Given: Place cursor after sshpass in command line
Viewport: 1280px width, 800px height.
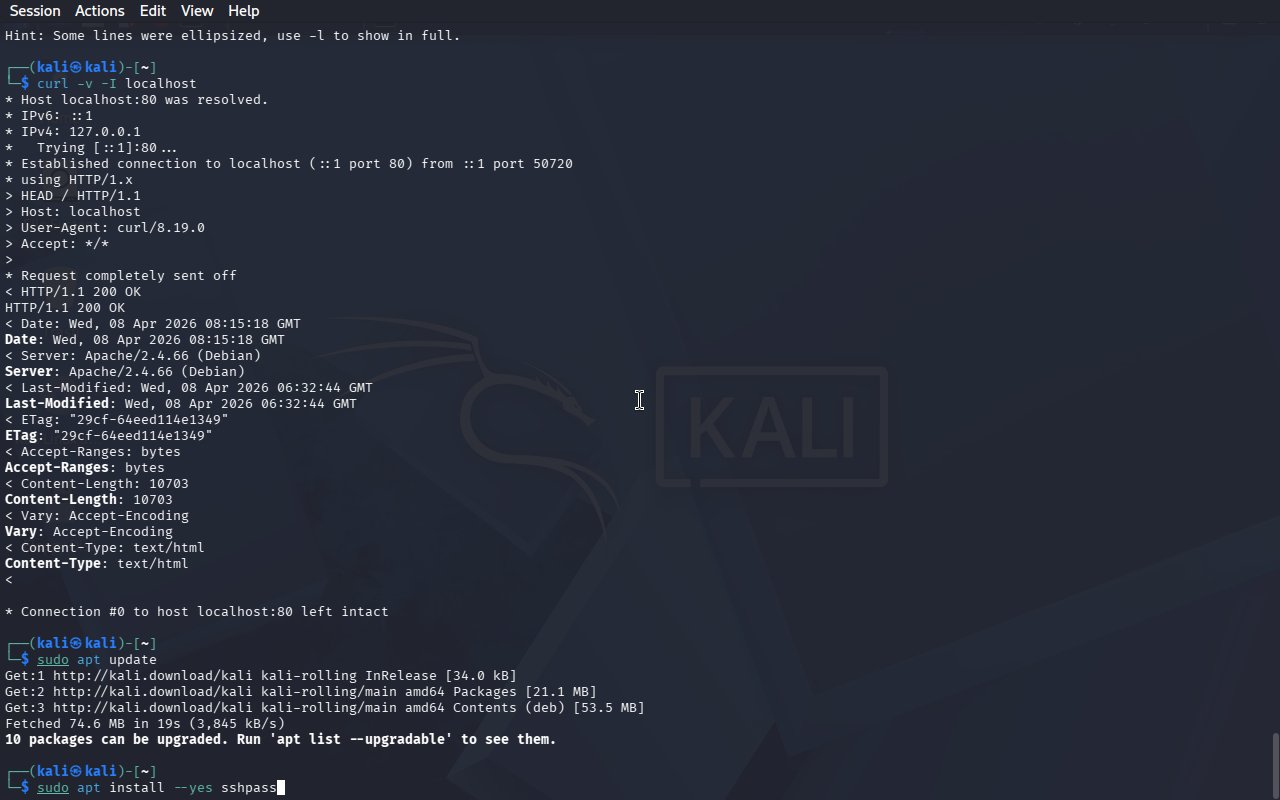Looking at the screenshot, I should click(278, 788).
